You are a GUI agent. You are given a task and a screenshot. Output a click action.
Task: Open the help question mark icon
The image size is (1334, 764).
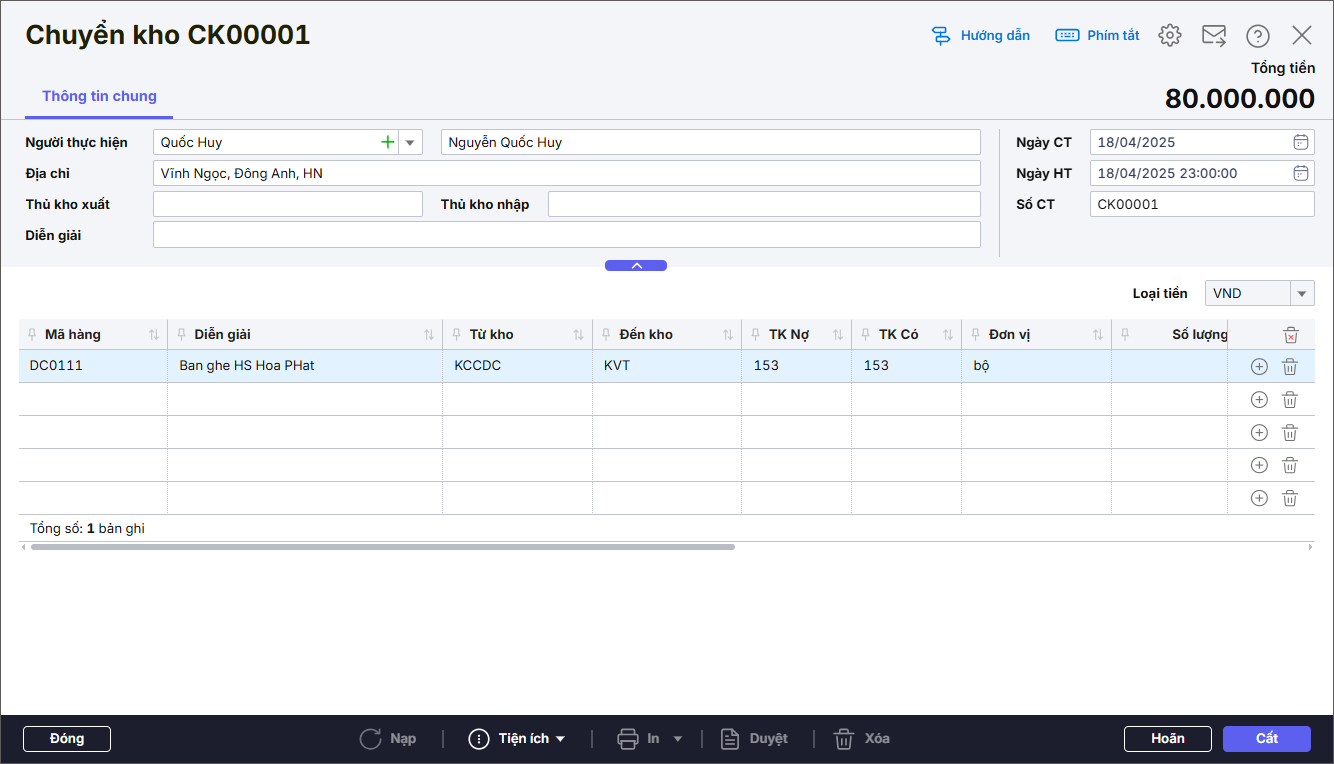[1257, 36]
